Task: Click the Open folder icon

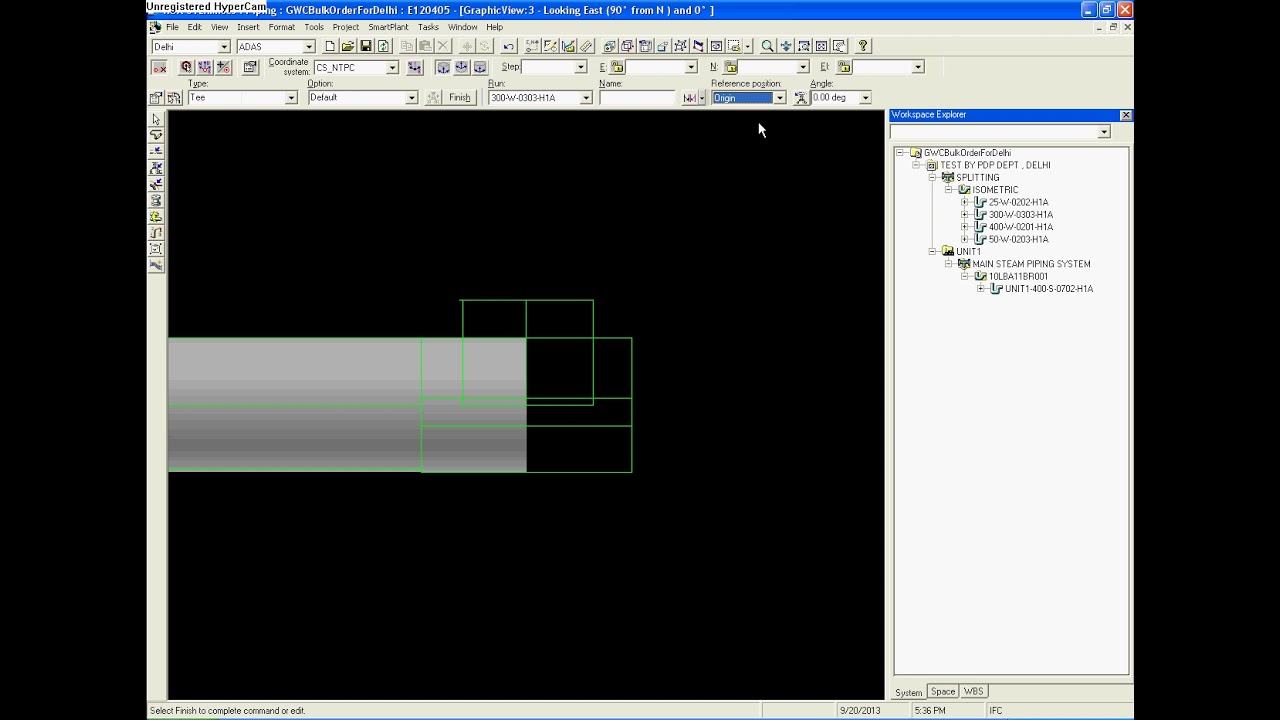Action: tap(348, 46)
